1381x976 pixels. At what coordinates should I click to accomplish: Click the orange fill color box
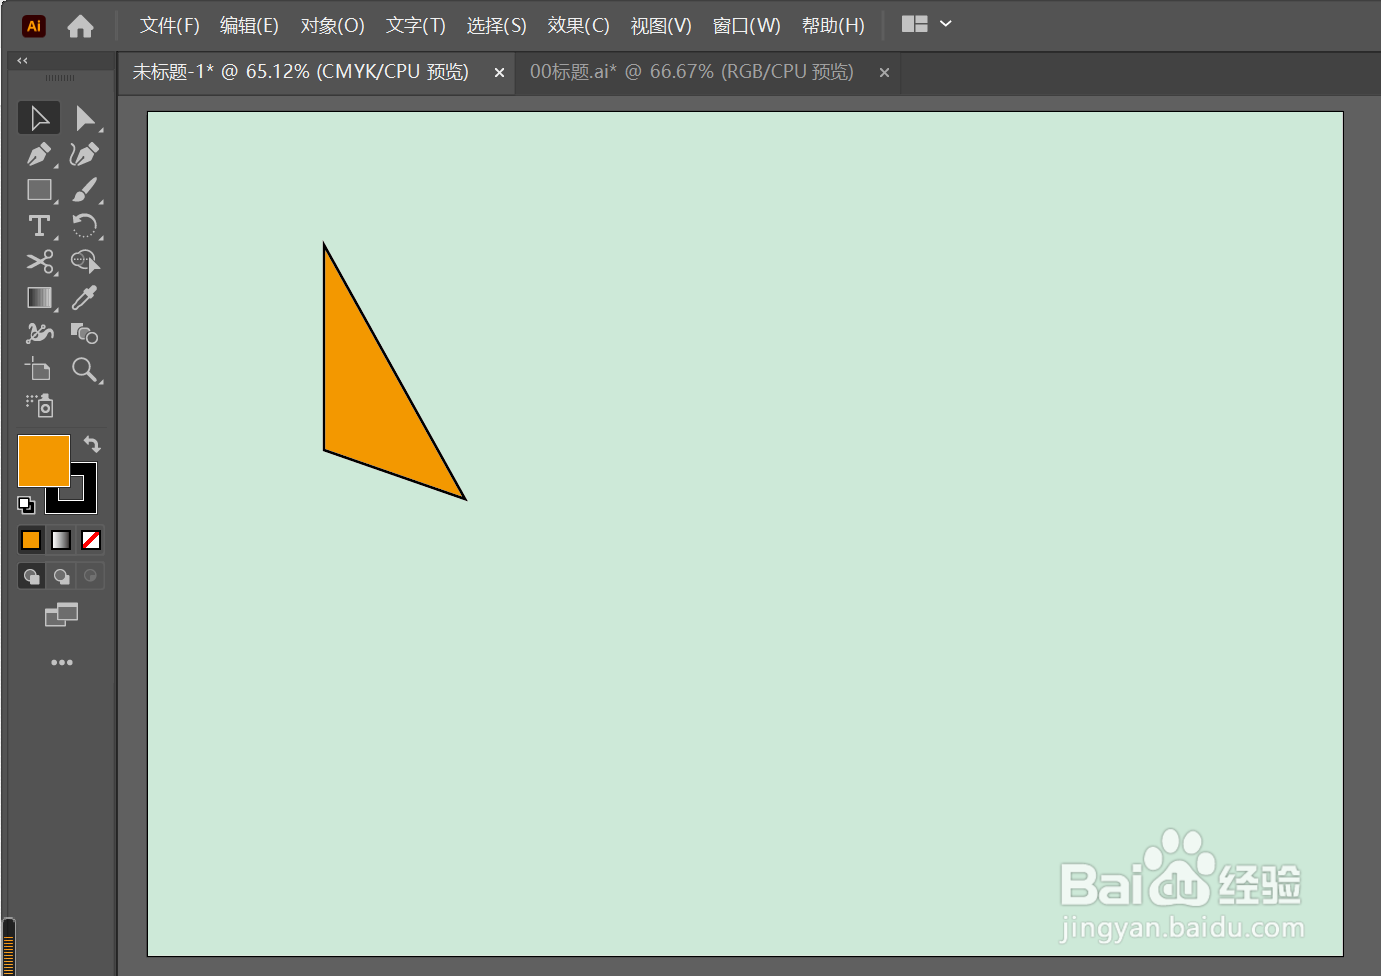(x=43, y=460)
